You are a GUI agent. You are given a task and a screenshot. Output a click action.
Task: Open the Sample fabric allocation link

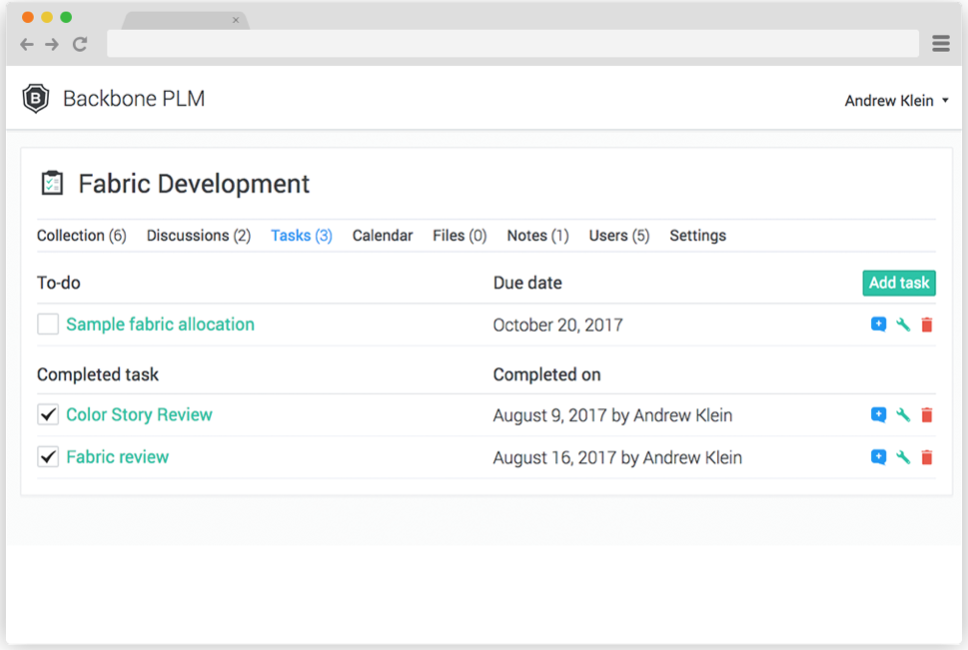point(160,324)
